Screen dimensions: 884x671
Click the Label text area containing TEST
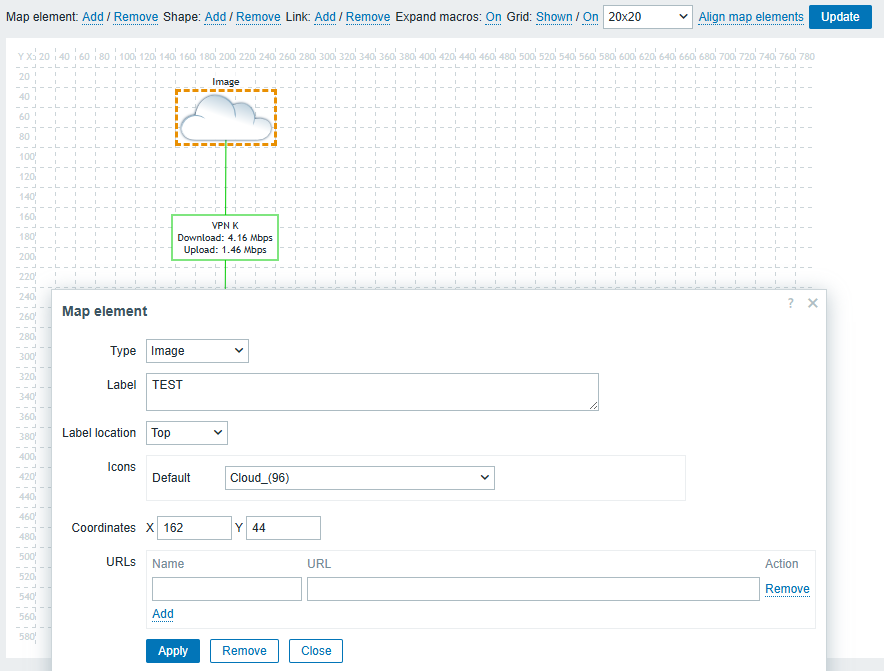(372, 392)
